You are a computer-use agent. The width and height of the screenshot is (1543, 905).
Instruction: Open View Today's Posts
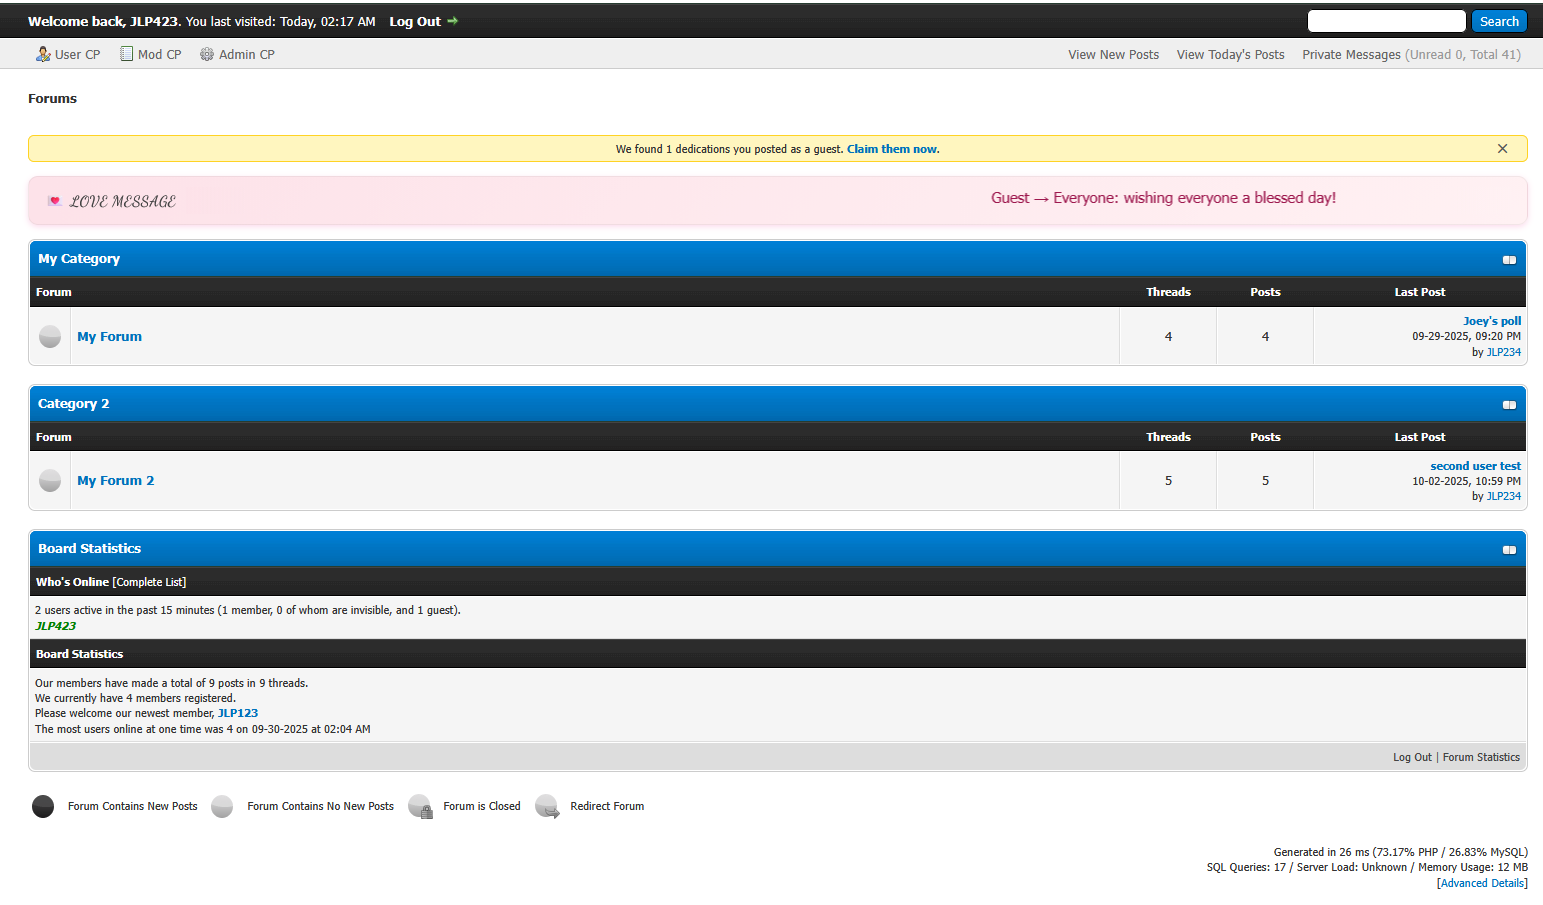pyautogui.click(x=1230, y=55)
